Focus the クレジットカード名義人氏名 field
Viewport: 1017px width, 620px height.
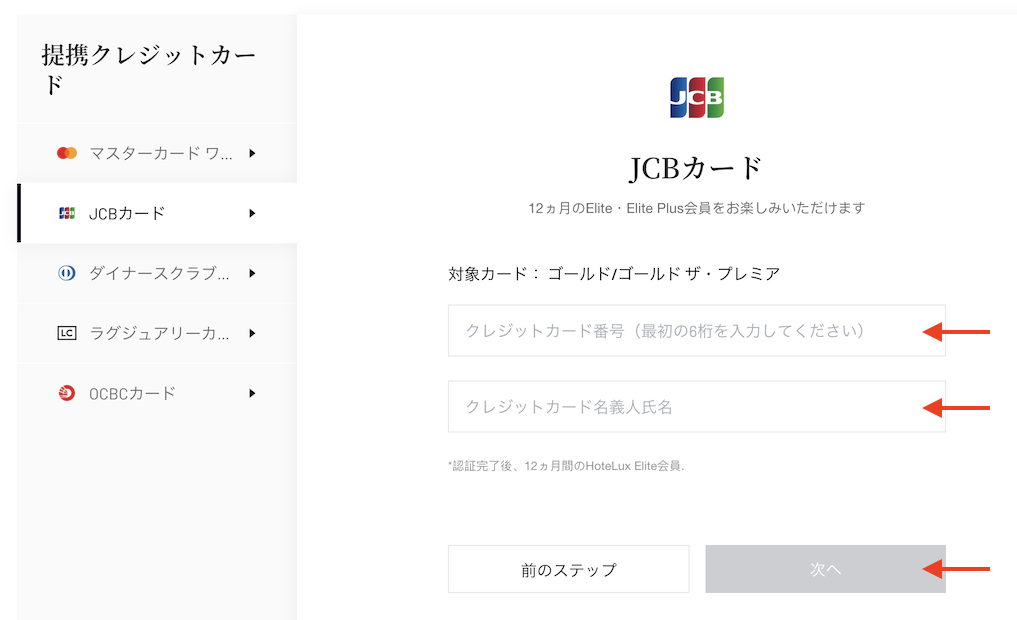tap(696, 407)
